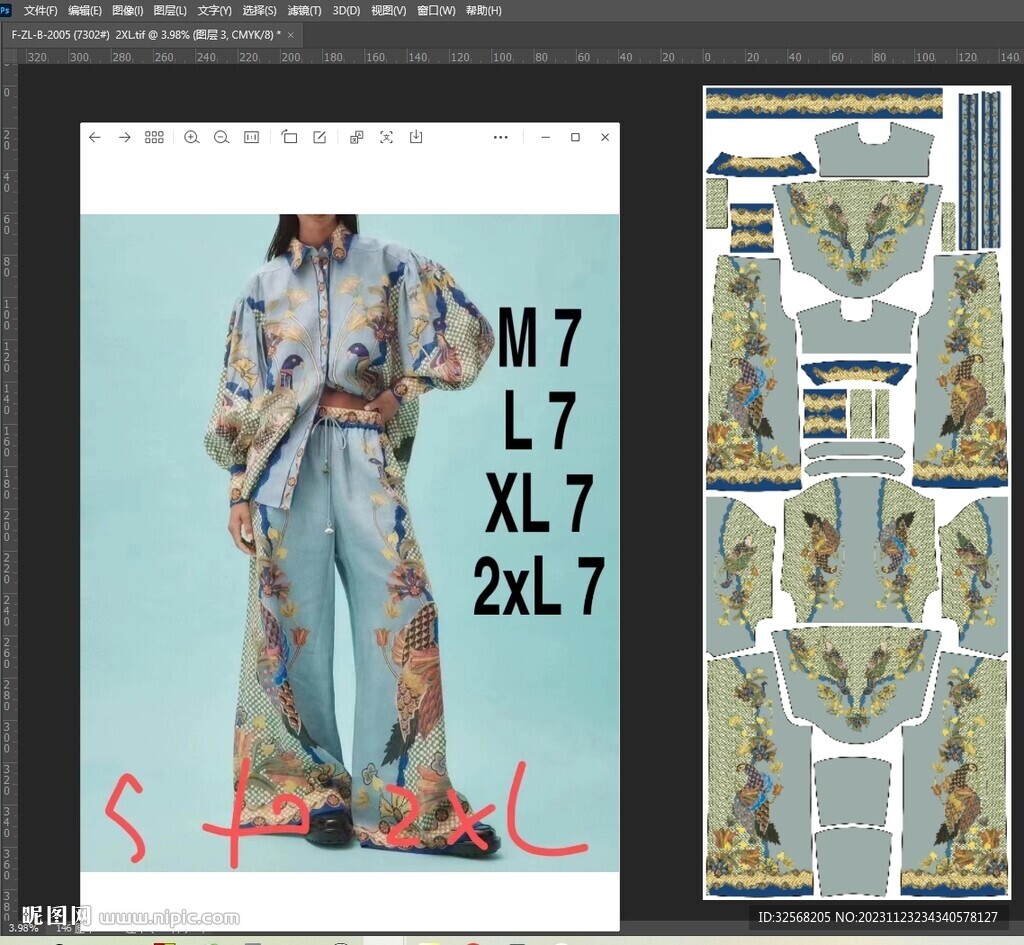Open the 文字(Y) menu
The image size is (1024, 945).
coord(215,10)
